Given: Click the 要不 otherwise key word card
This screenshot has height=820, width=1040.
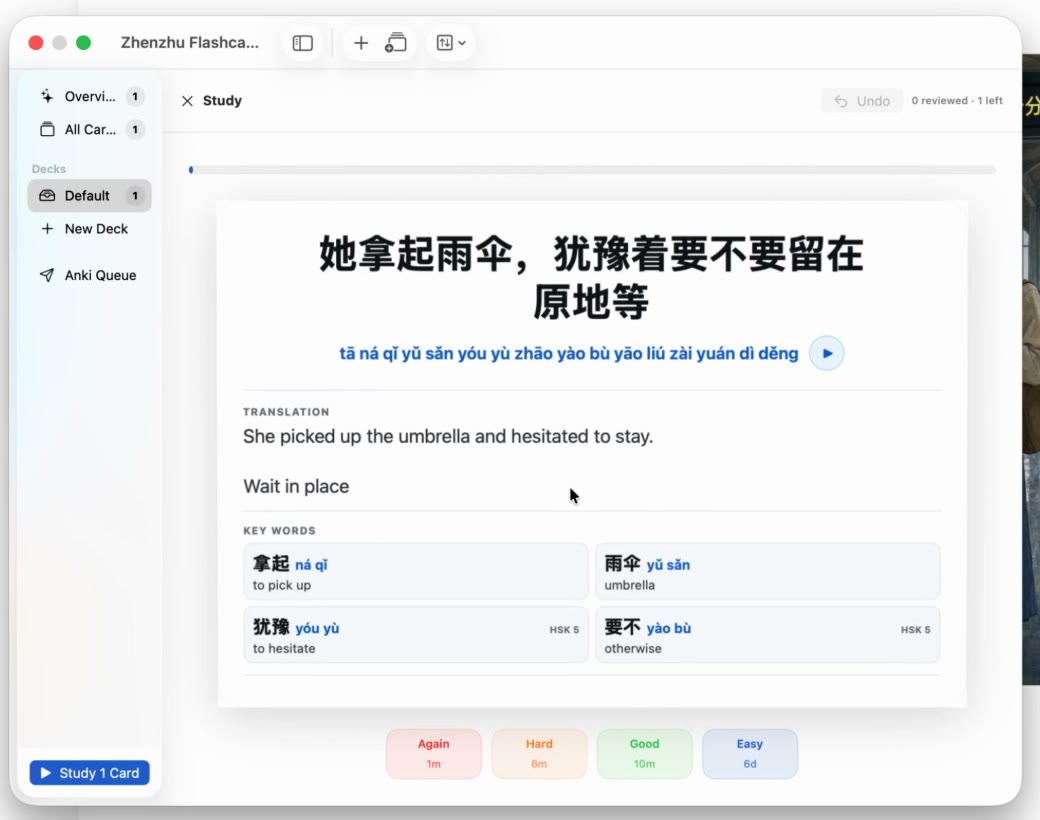Looking at the screenshot, I should [x=767, y=635].
